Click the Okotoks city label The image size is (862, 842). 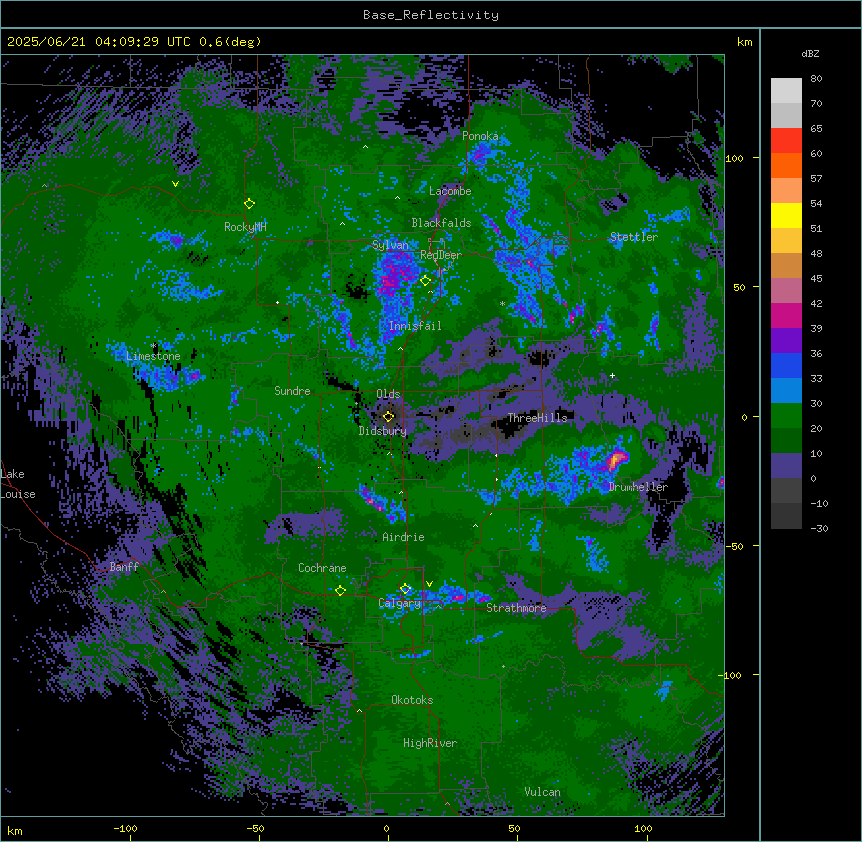click(412, 700)
